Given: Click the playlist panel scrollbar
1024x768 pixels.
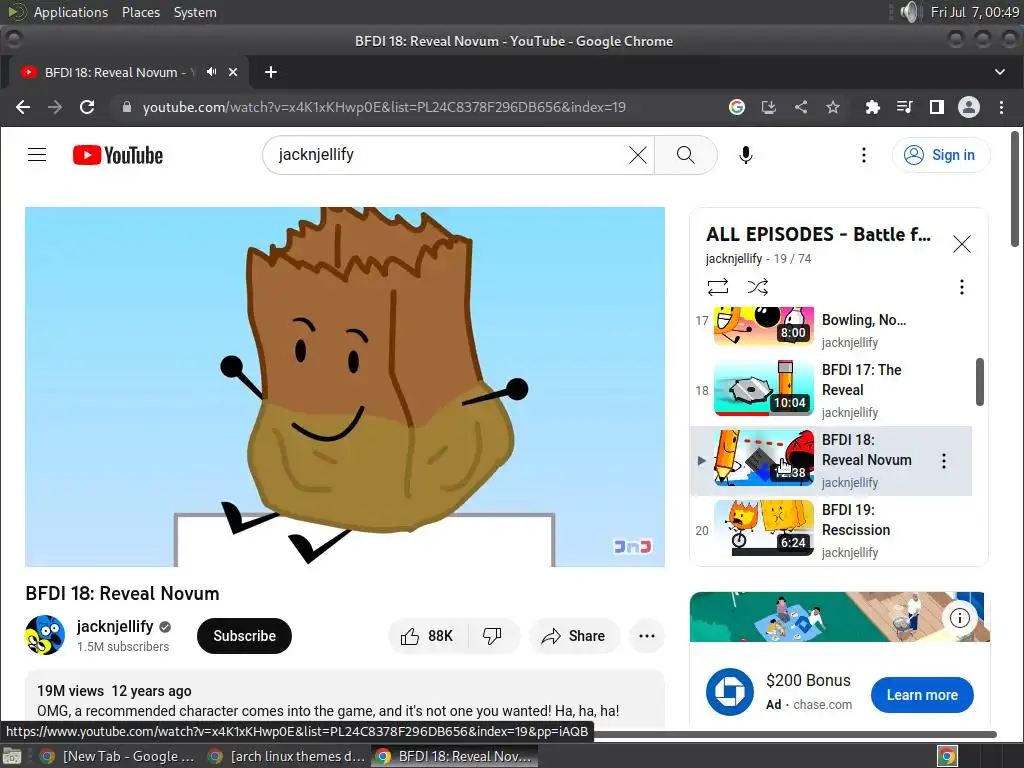Looking at the screenshot, I should tap(980, 381).
